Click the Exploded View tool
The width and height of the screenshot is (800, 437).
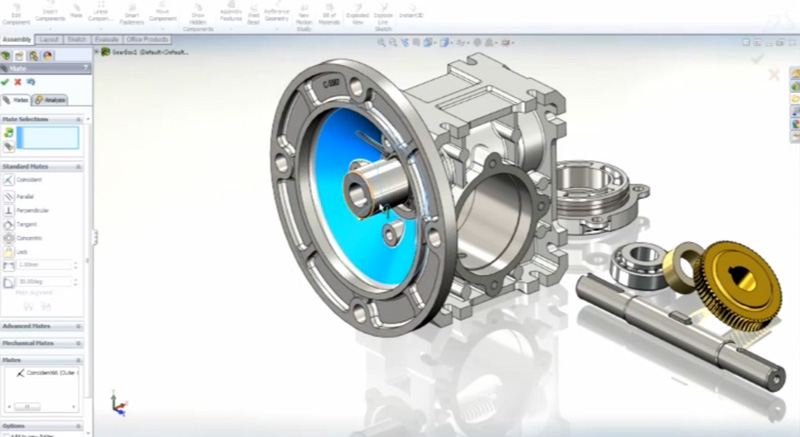(357, 14)
